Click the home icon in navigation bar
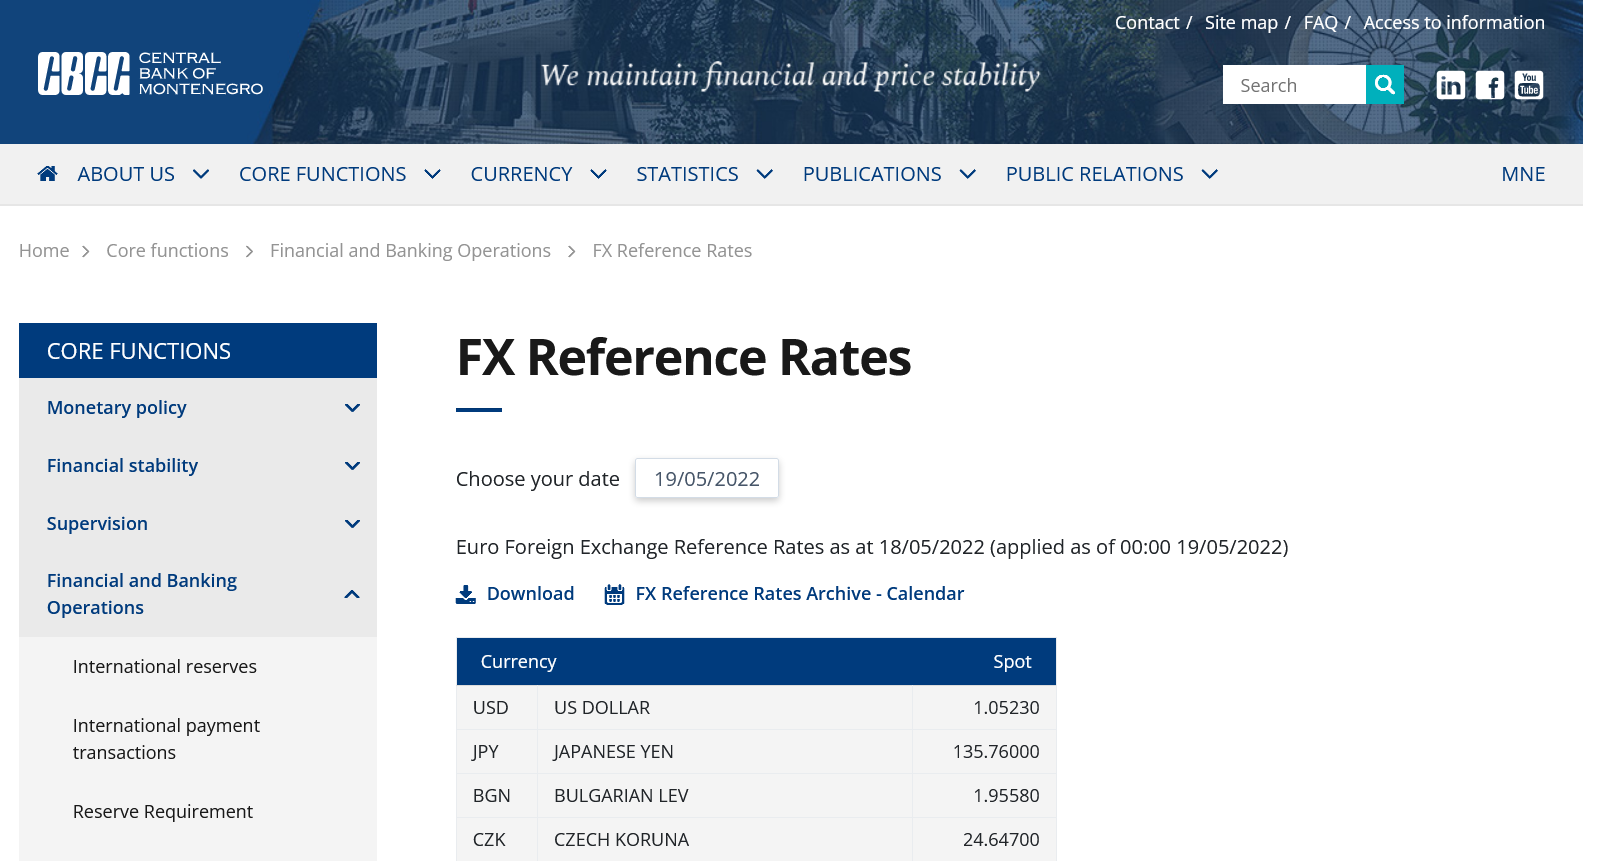 click(x=47, y=174)
